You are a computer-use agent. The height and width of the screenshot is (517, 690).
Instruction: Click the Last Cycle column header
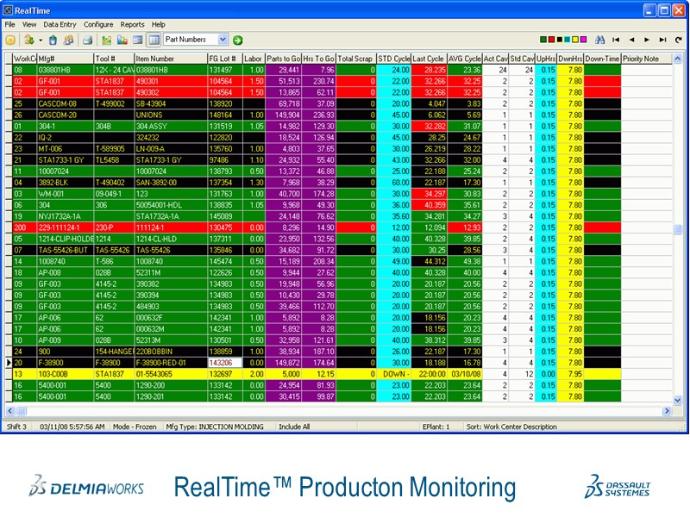pyautogui.click(x=428, y=59)
